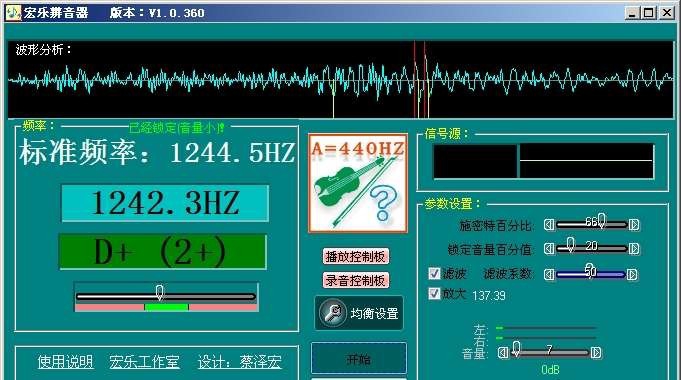Viewport: 681px width, 380px height.
Task: Decrease 施密特百分比 with left arrow
Action: 549,225
